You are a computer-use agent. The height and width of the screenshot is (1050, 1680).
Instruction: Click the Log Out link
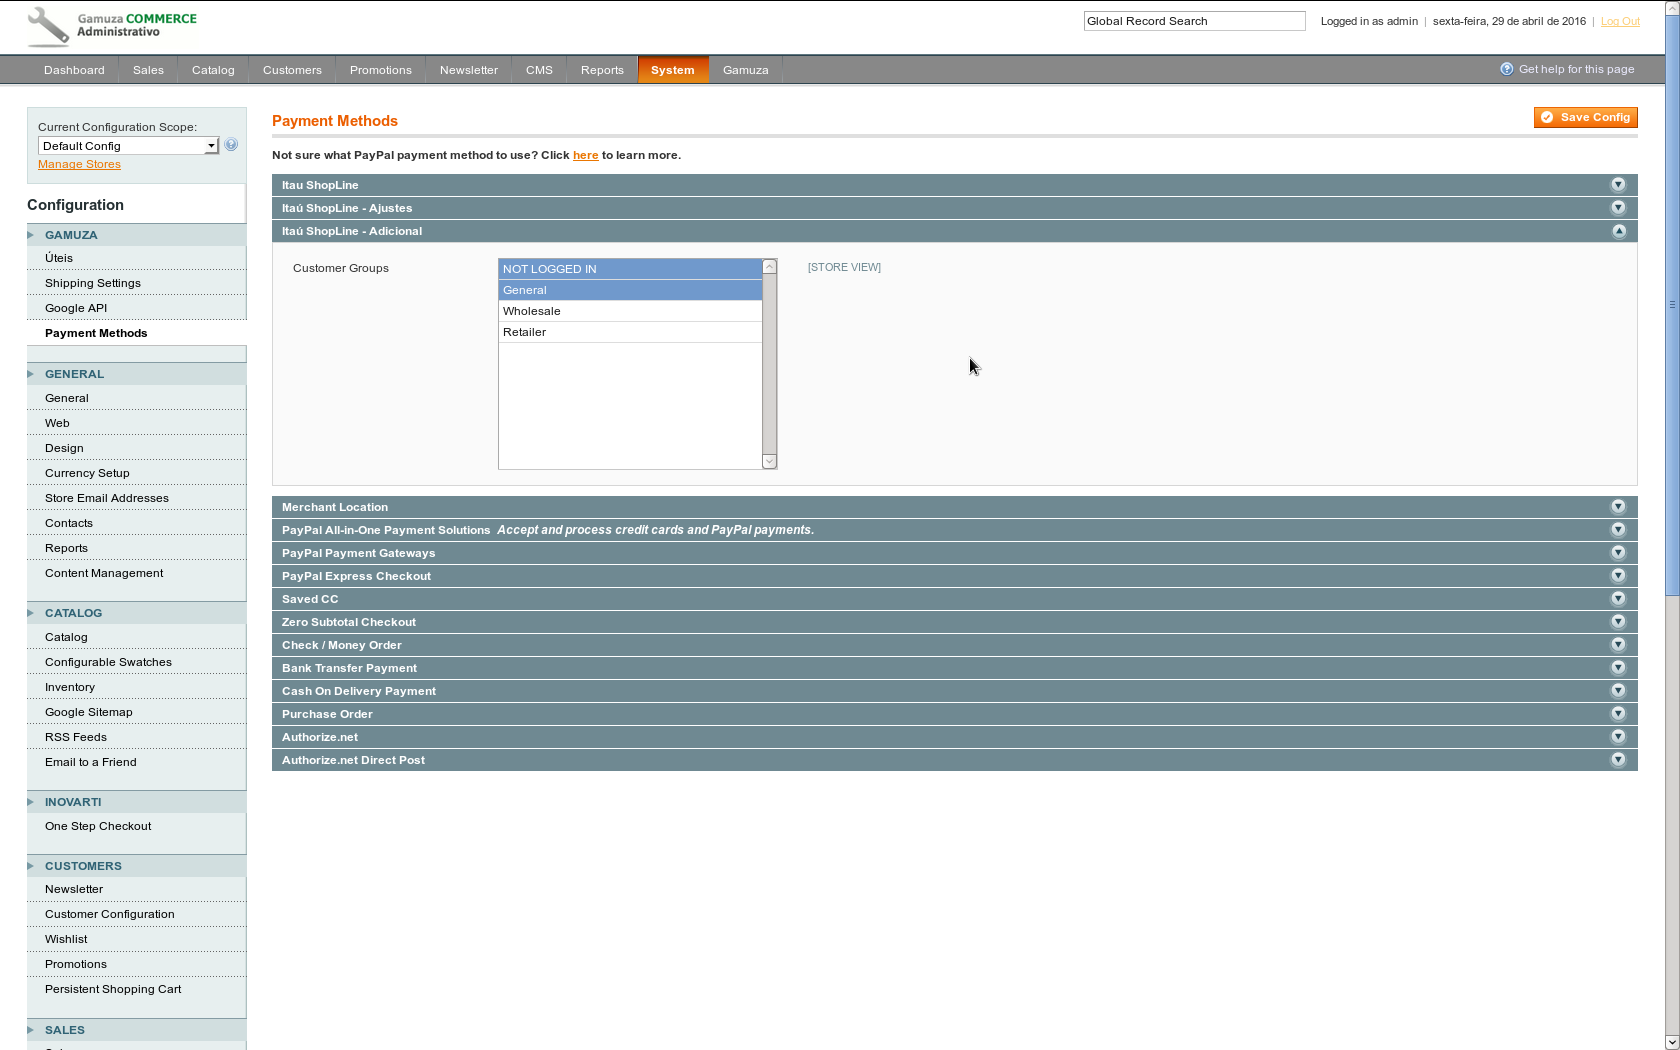pos(1620,22)
